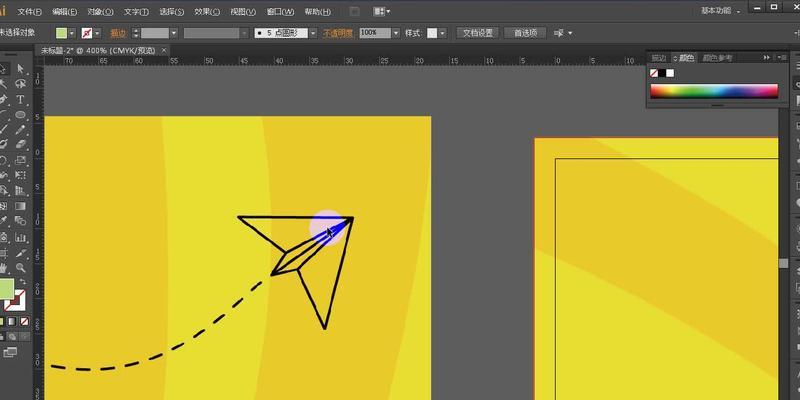The width and height of the screenshot is (800, 400).
Task: Select the Pencil tool
Action: 20,130
